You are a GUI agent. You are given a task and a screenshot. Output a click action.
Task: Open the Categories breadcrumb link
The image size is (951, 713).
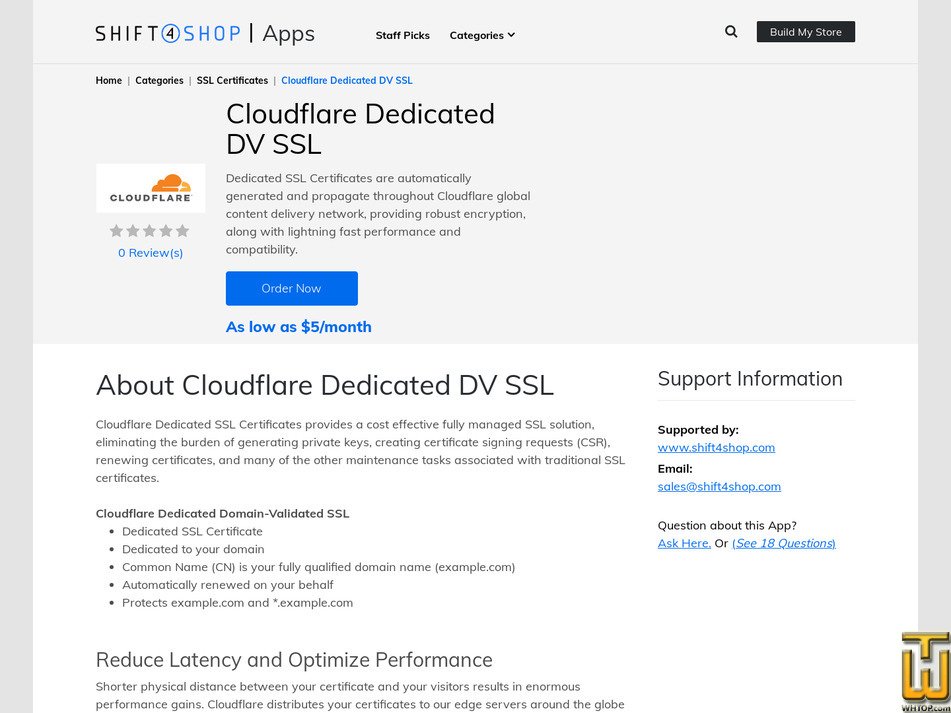pos(159,81)
